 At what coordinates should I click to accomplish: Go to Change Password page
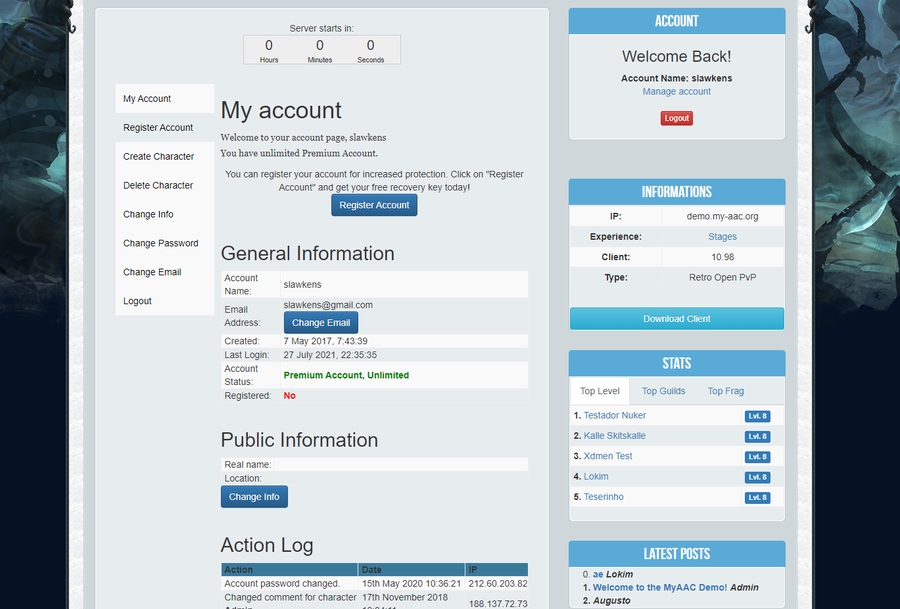160,244
